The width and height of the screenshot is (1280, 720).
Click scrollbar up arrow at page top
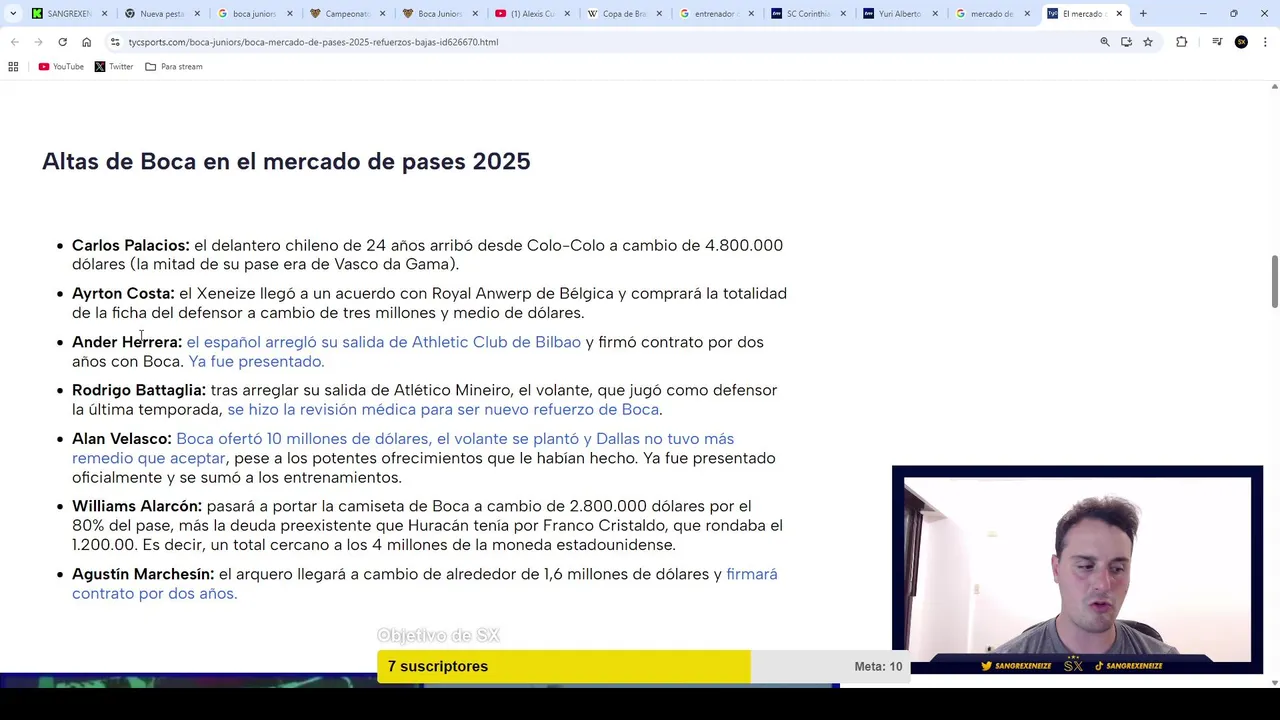click(1274, 87)
